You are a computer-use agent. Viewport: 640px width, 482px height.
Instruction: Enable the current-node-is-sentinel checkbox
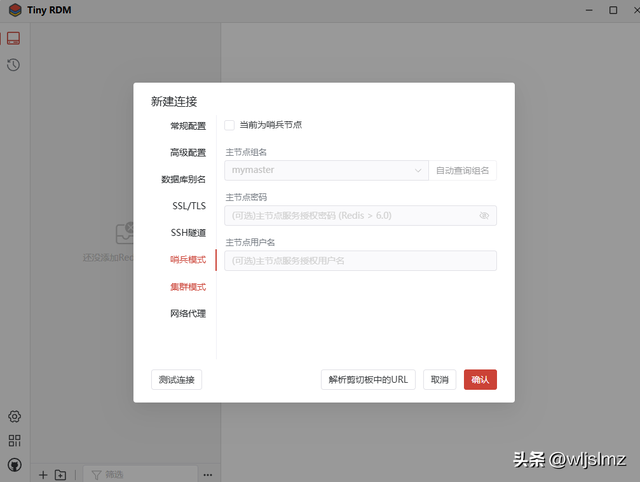point(229,125)
